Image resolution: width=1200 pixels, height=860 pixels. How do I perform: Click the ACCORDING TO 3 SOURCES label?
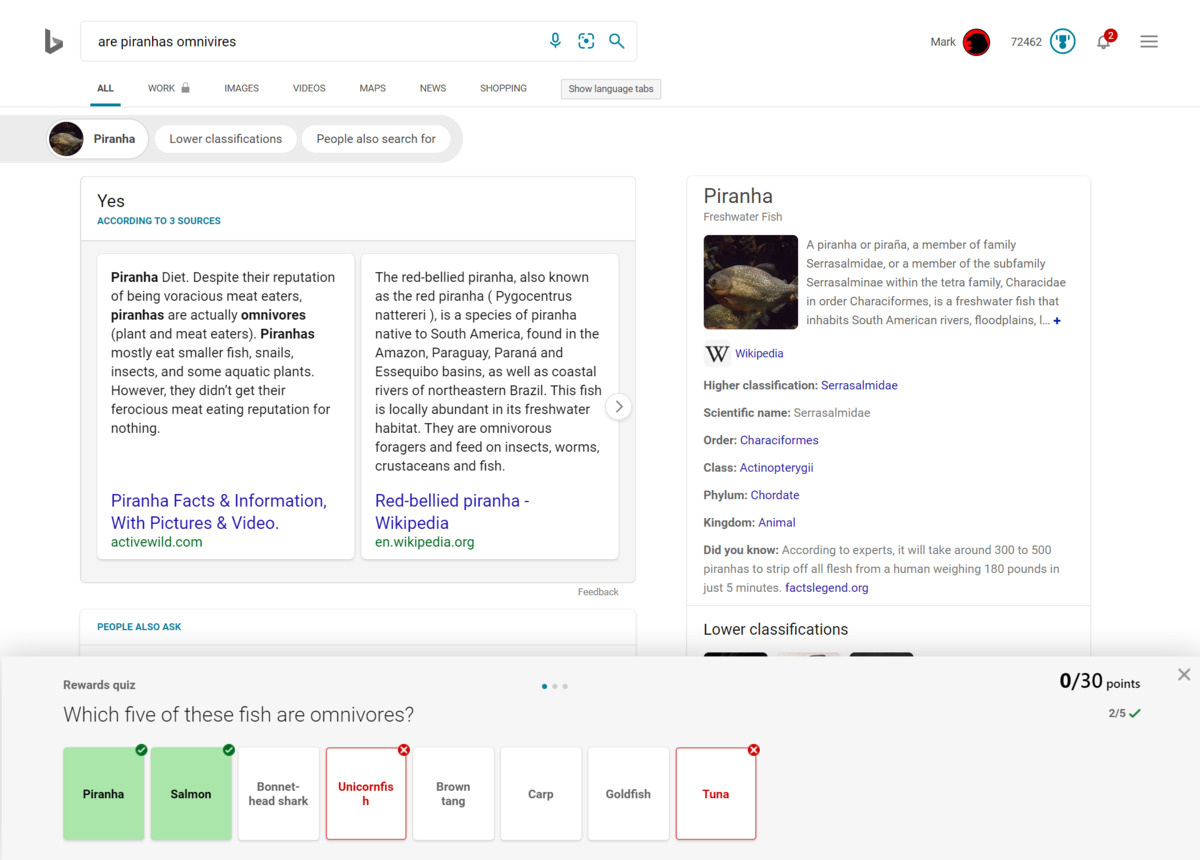159,221
